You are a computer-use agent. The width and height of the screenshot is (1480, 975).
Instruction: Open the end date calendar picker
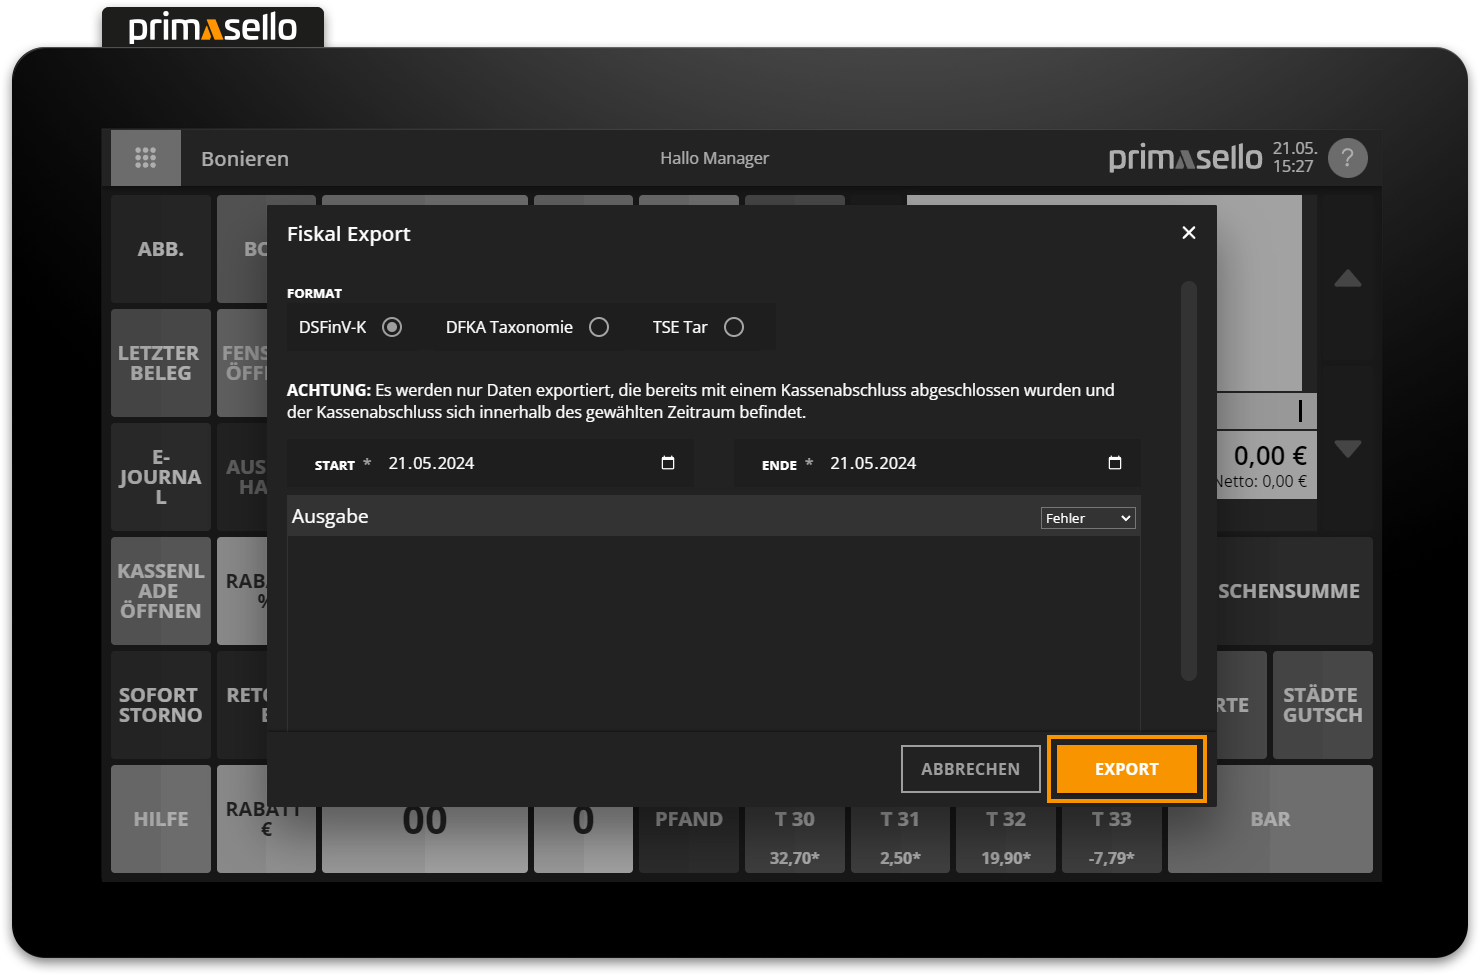1115,463
